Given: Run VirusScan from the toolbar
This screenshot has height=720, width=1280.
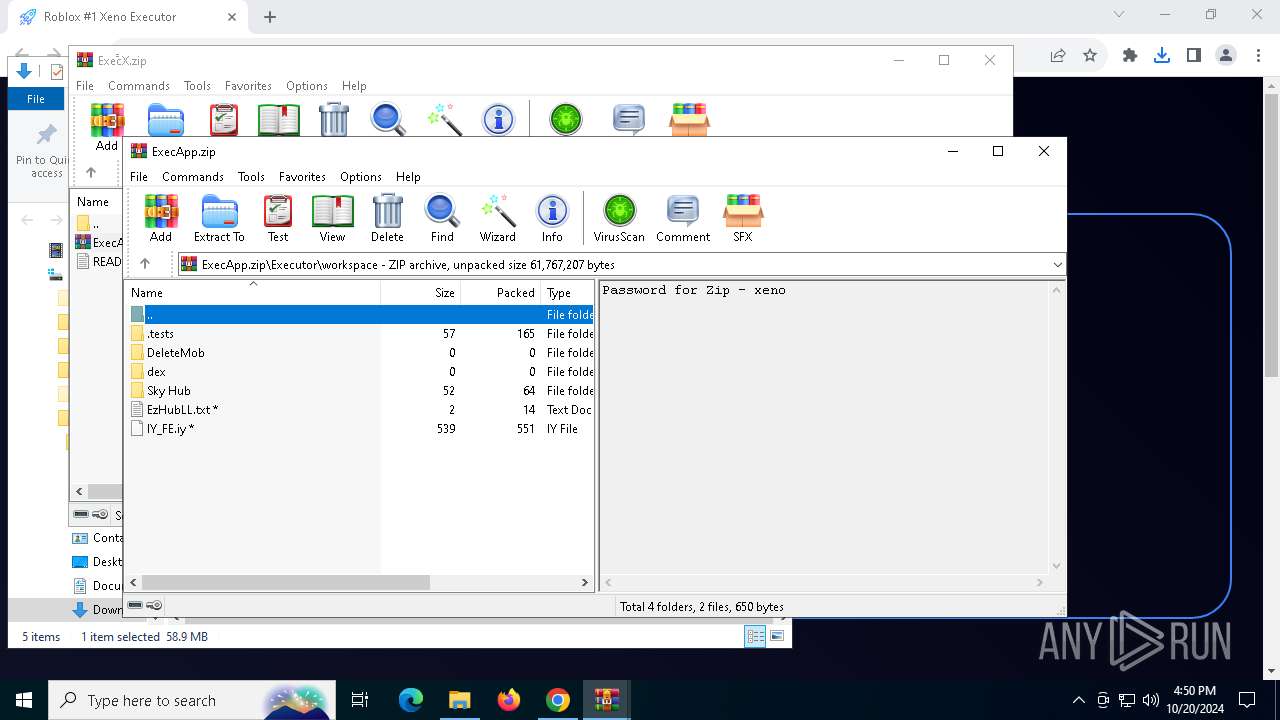Looking at the screenshot, I should click(x=619, y=218).
